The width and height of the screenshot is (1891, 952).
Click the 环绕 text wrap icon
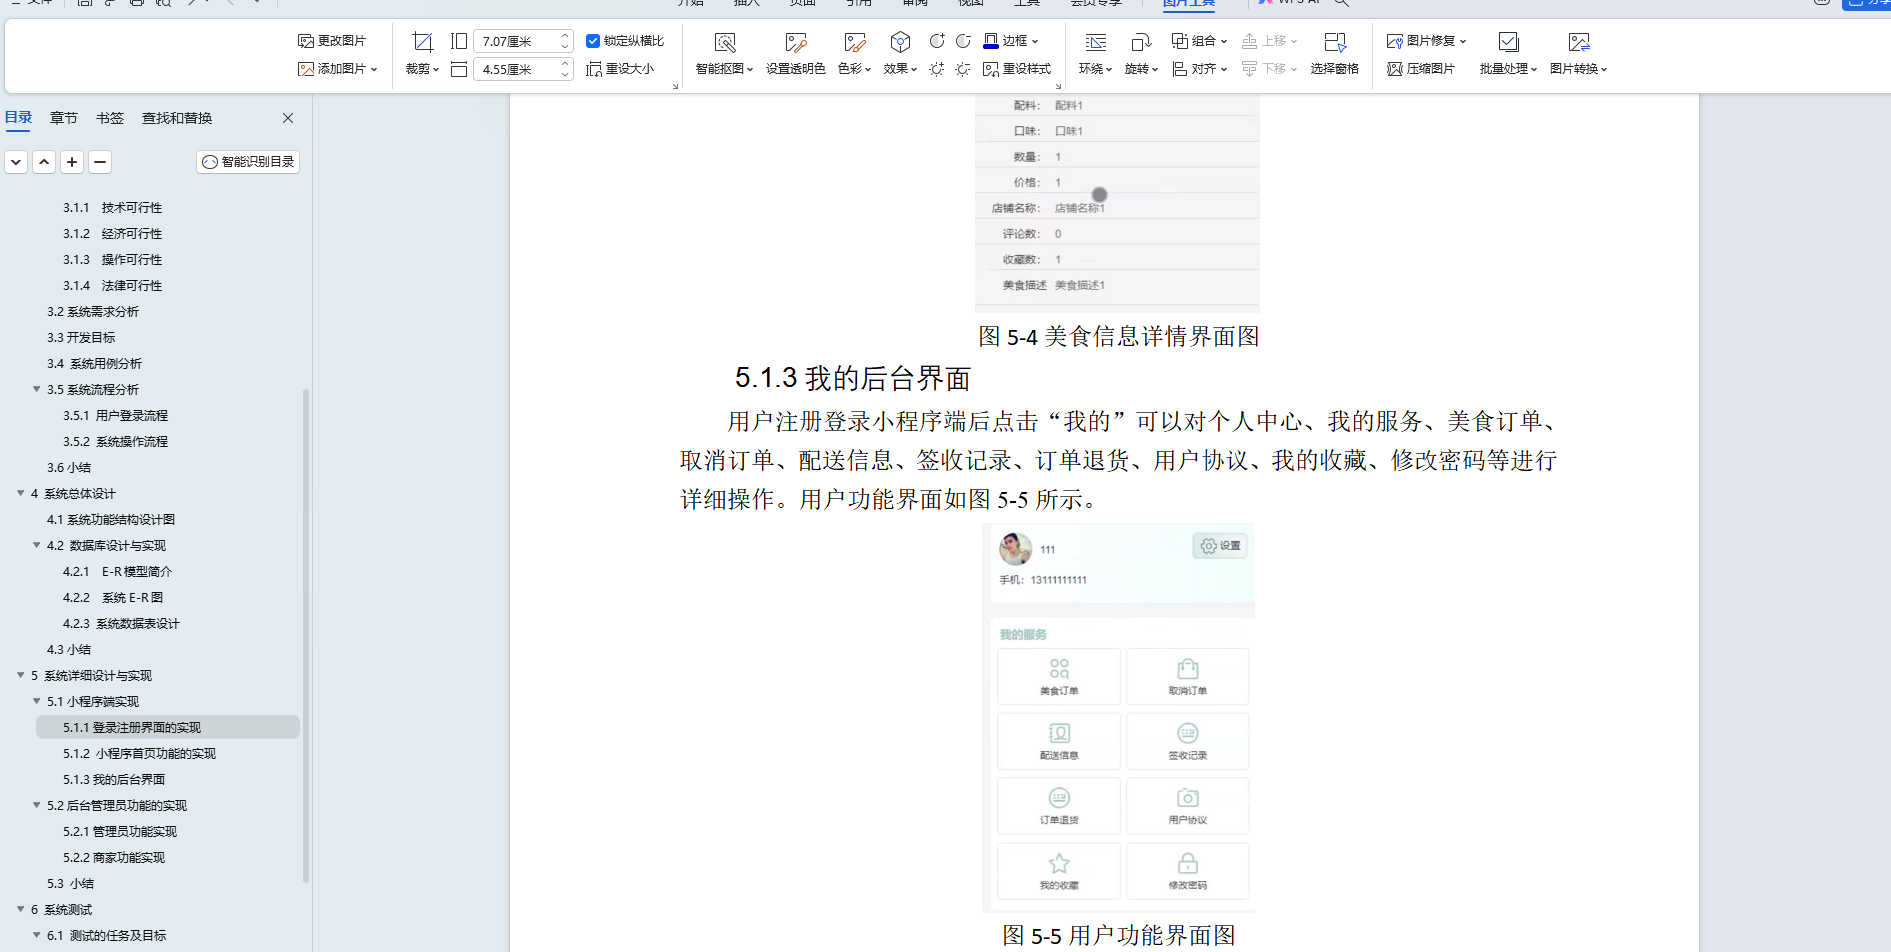pos(1096,42)
